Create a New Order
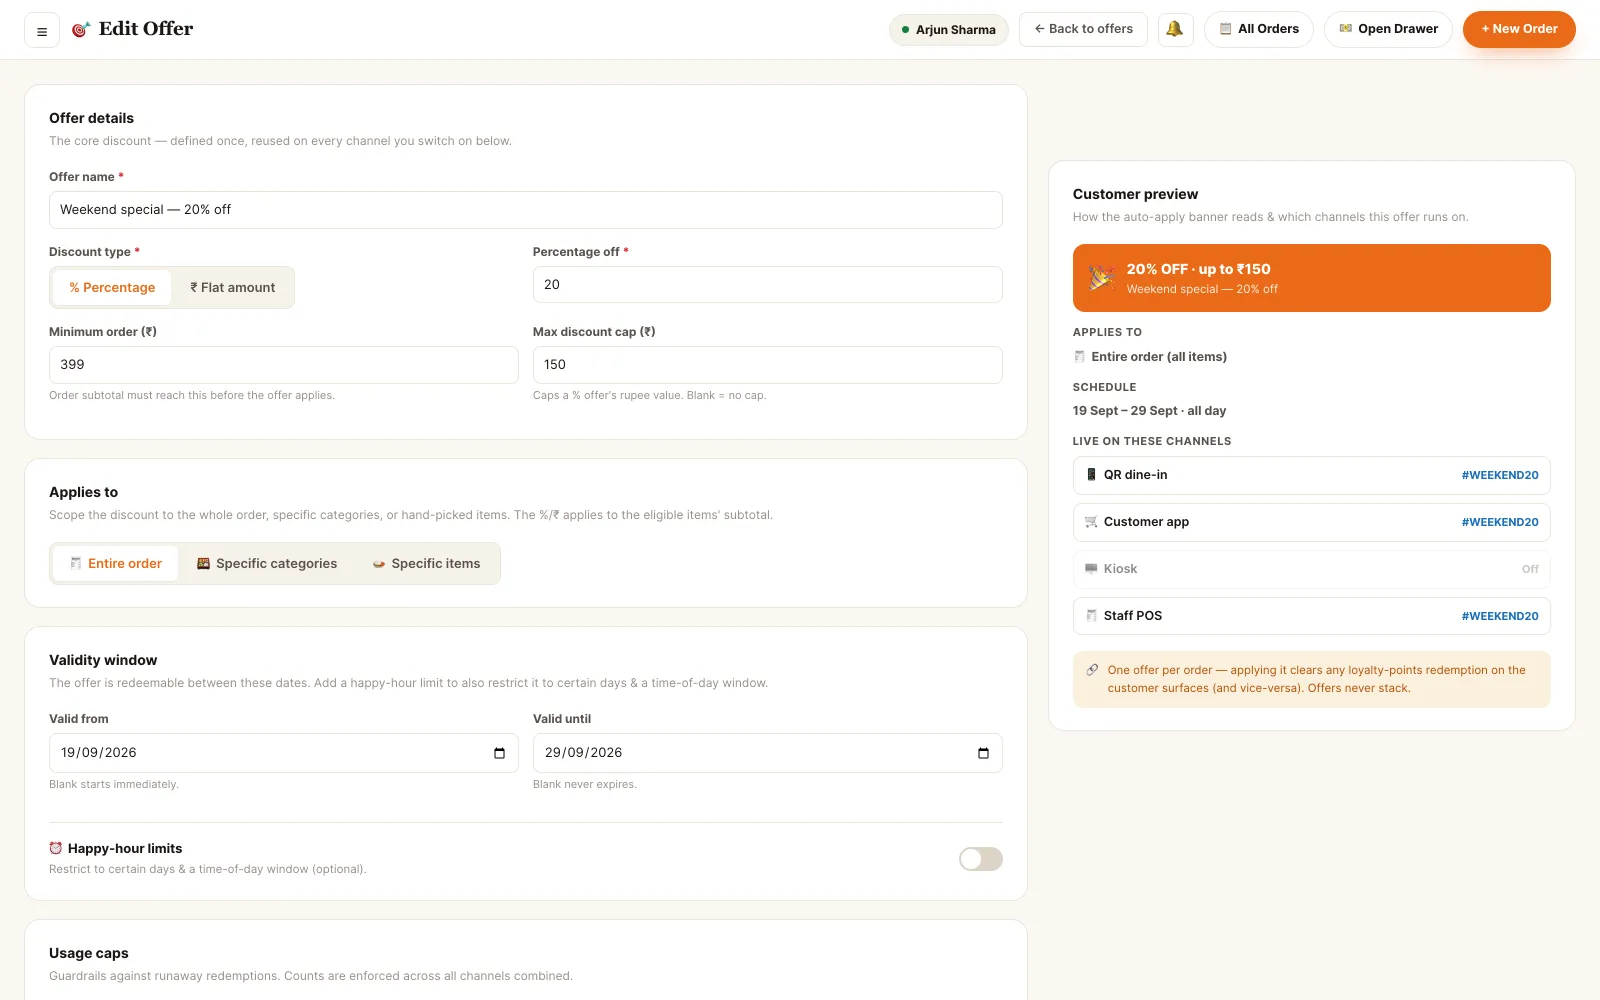The image size is (1600, 1000). [1519, 29]
